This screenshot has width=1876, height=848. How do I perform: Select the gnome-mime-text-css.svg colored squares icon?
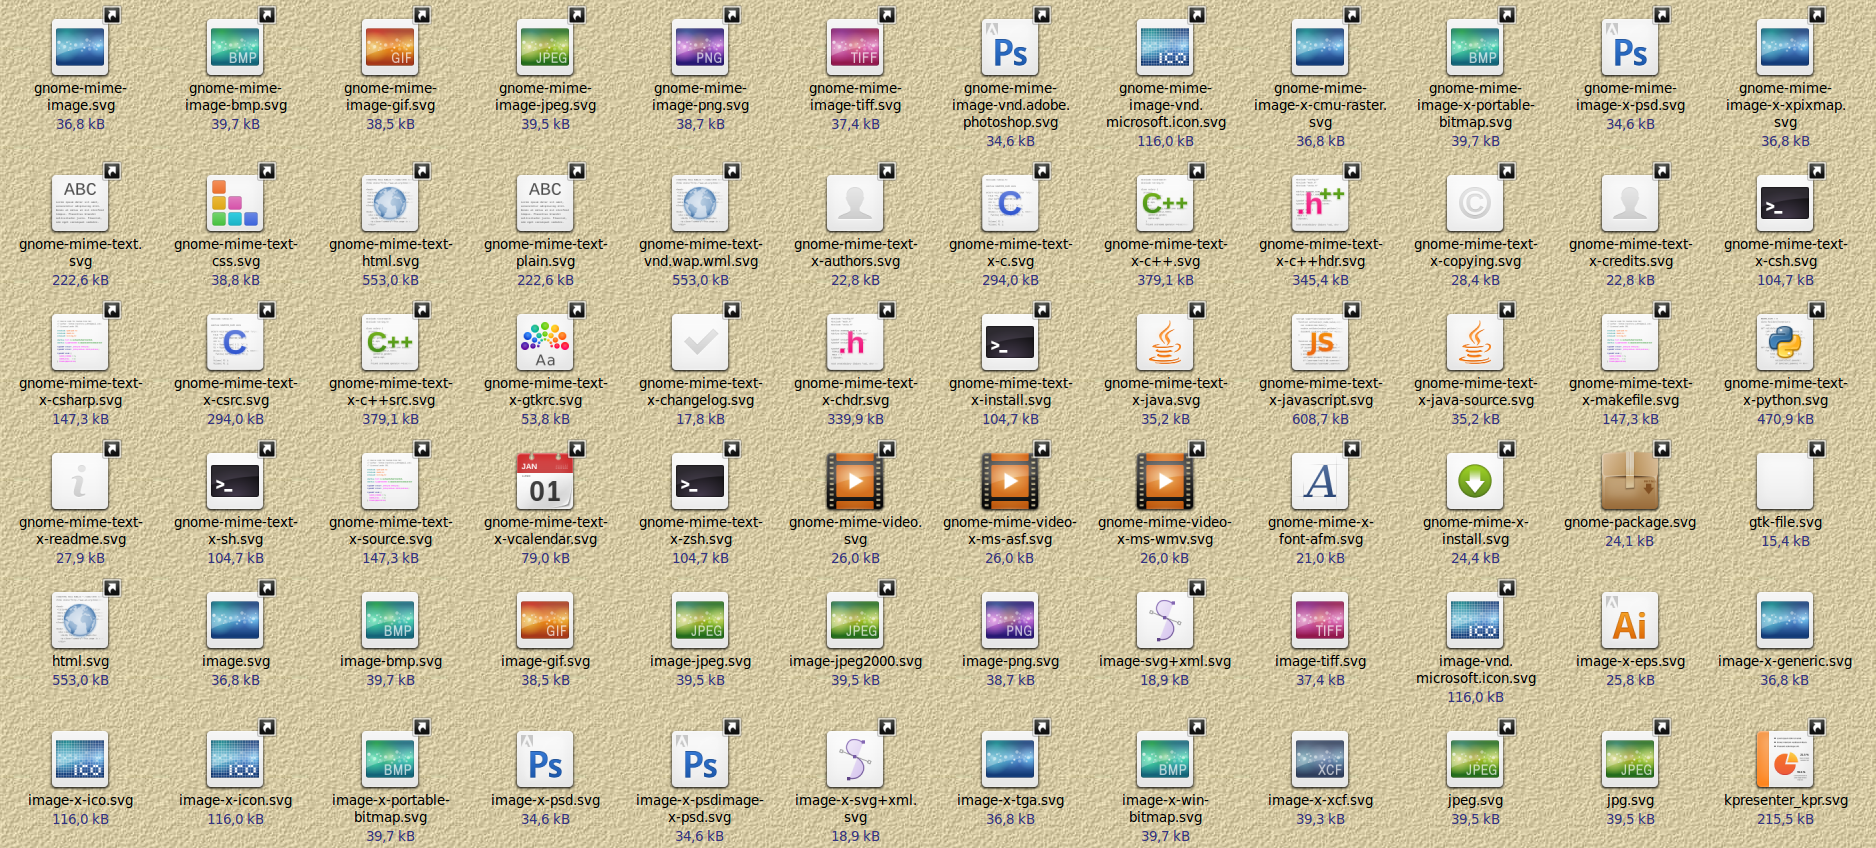pos(235,203)
